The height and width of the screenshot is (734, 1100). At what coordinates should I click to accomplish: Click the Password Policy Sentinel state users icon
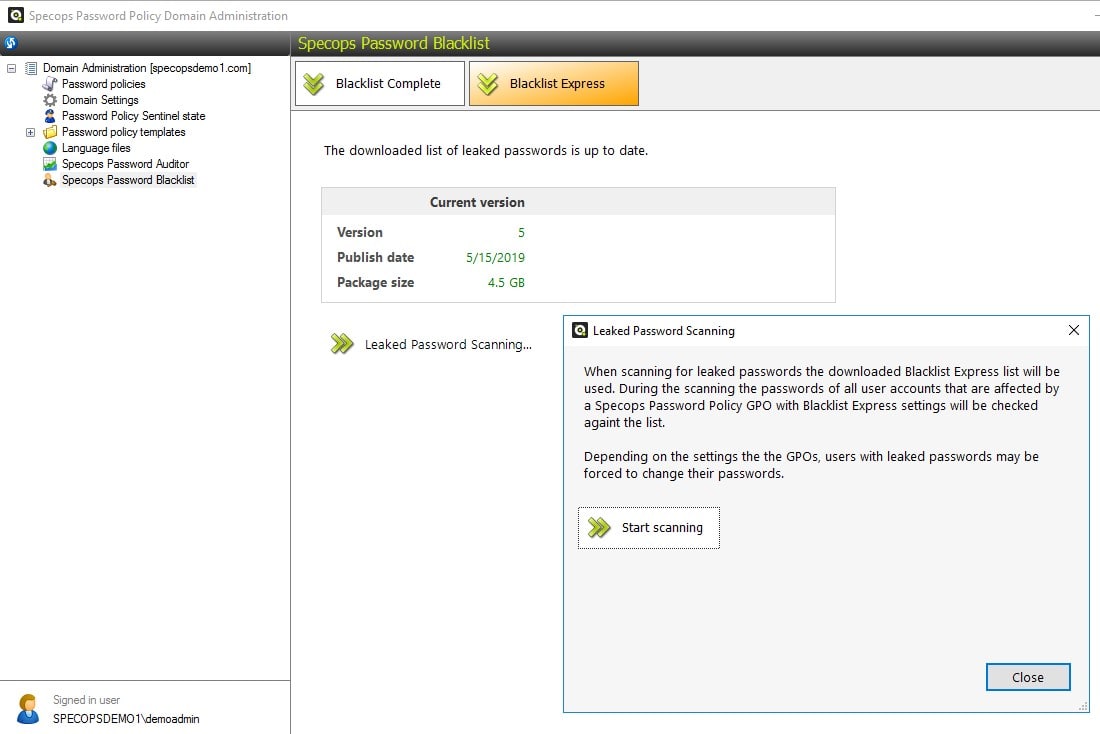click(x=49, y=116)
